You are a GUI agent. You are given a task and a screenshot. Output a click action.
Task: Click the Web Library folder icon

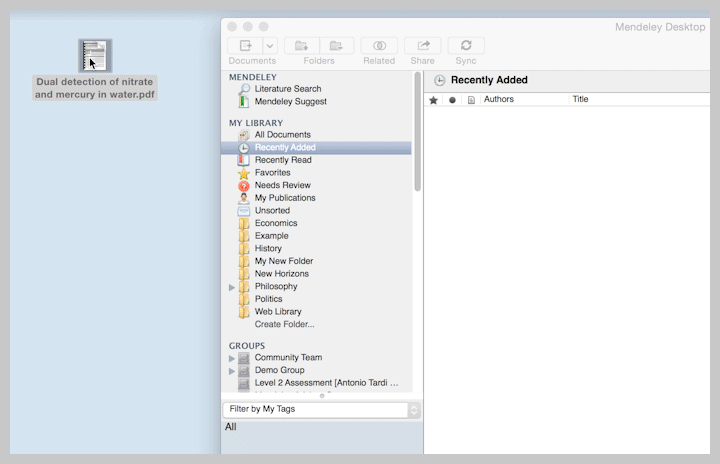tap(244, 312)
